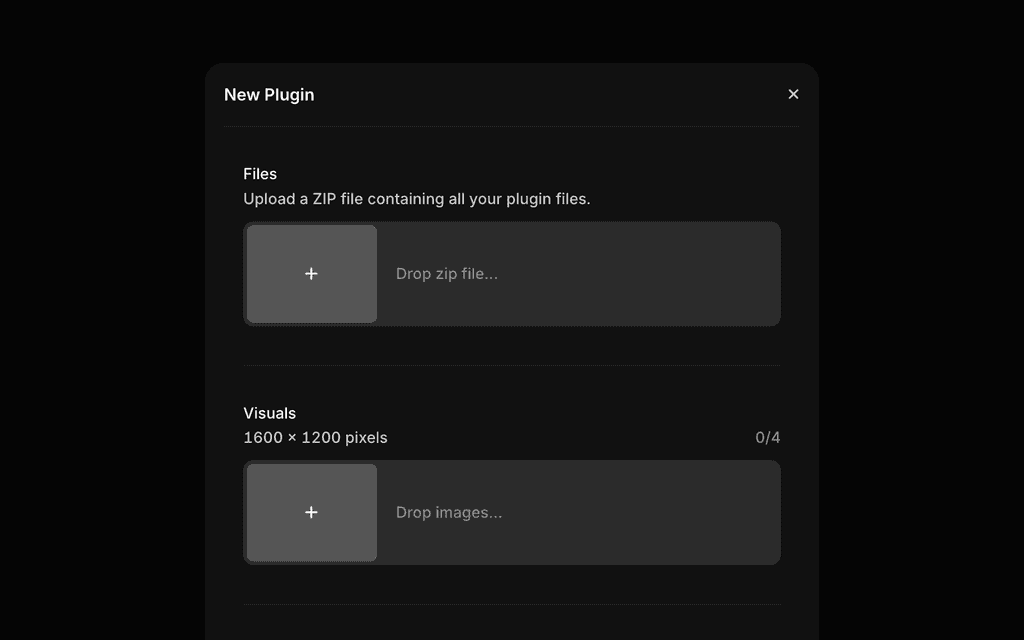Click the Files section heading
The image size is (1024, 640).
(260, 173)
